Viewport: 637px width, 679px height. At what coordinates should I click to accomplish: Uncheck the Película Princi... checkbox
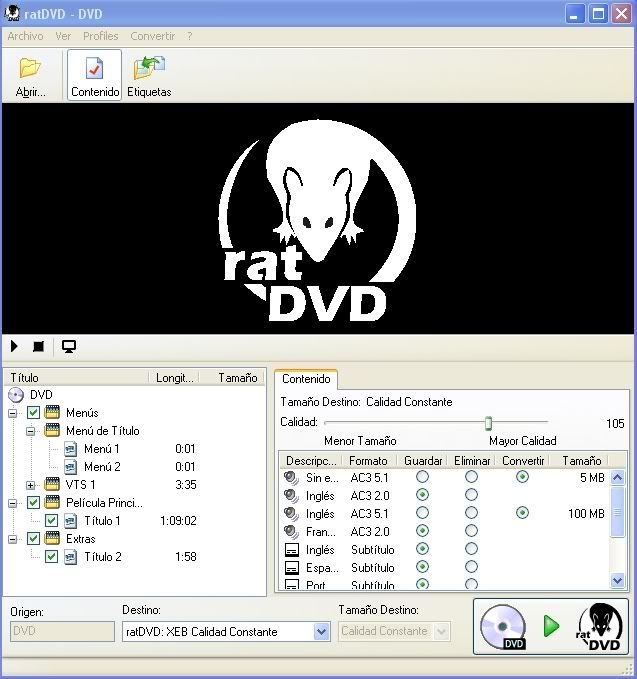point(33,503)
